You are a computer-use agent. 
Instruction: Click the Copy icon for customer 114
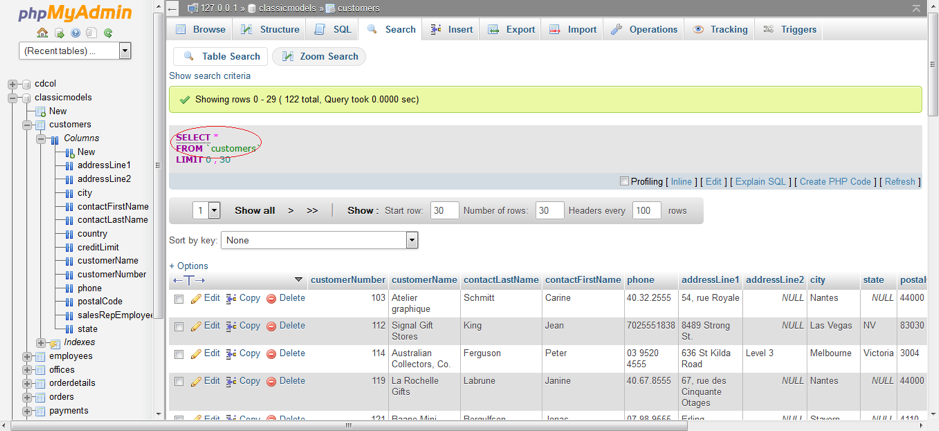(x=231, y=354)
